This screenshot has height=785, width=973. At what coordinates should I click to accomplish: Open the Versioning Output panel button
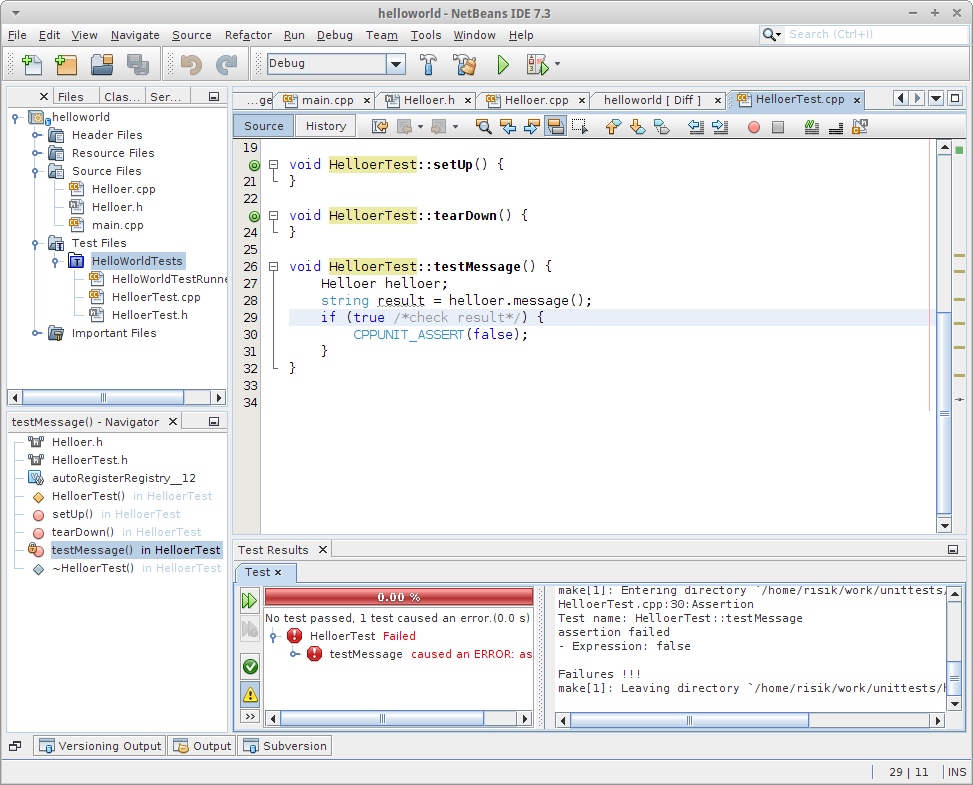click(x=100, y=746)
